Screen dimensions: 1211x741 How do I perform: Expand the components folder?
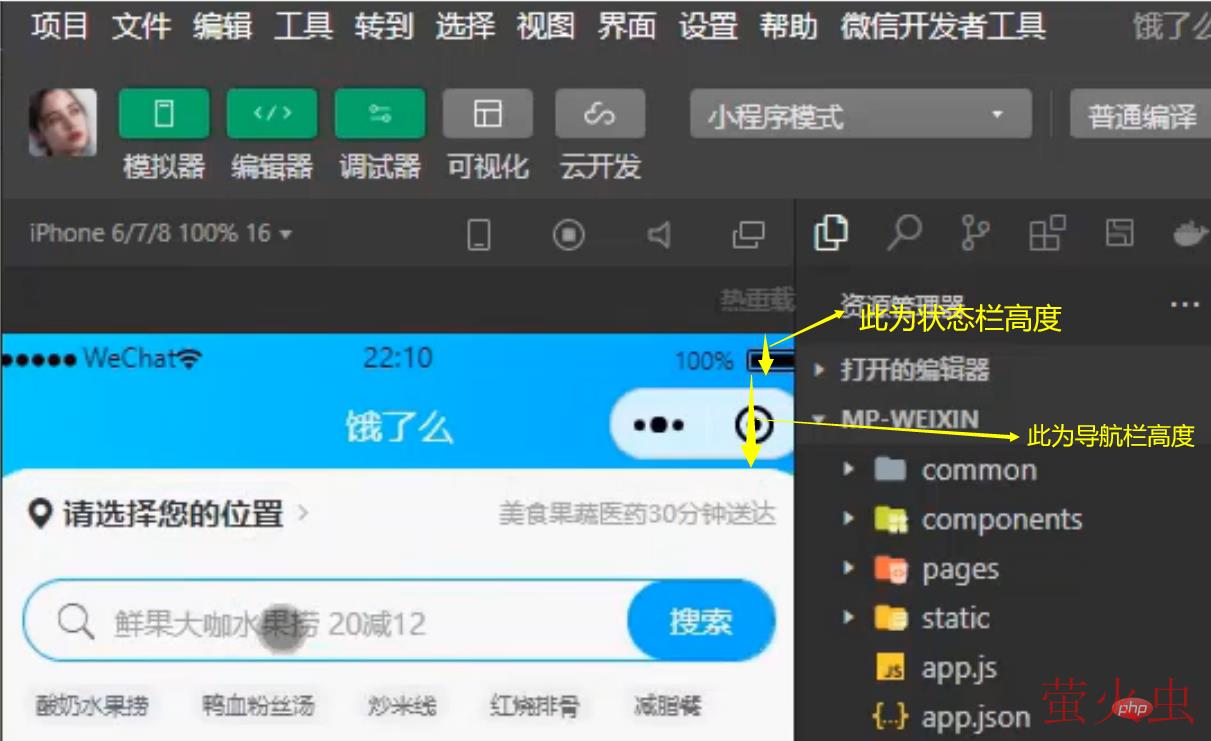[x=1001, y=520]
